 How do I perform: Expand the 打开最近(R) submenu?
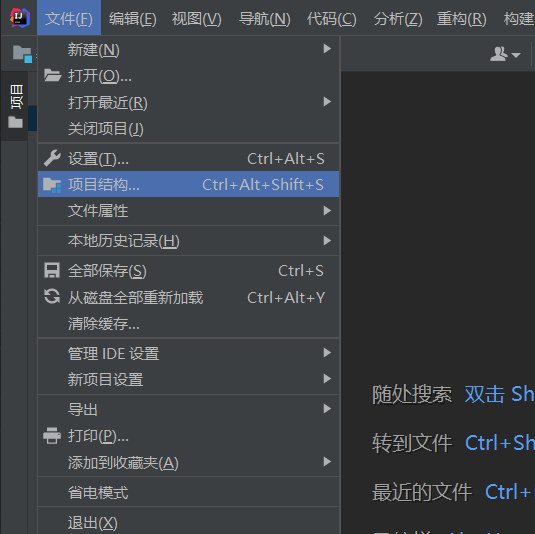pyautogui.click(x=188, y=102)
